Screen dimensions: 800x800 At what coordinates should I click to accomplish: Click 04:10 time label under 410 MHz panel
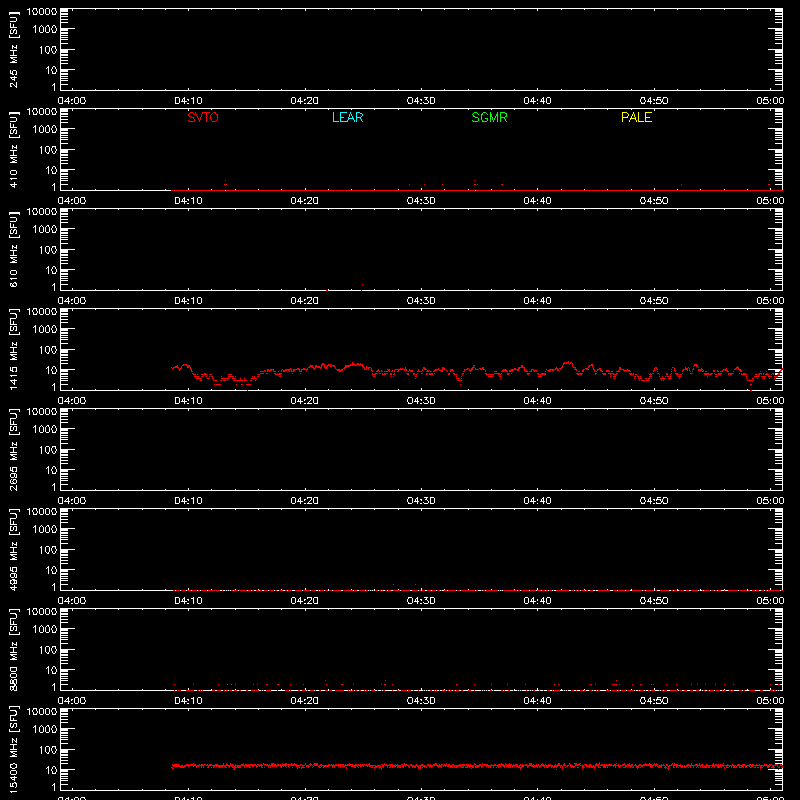188,201
